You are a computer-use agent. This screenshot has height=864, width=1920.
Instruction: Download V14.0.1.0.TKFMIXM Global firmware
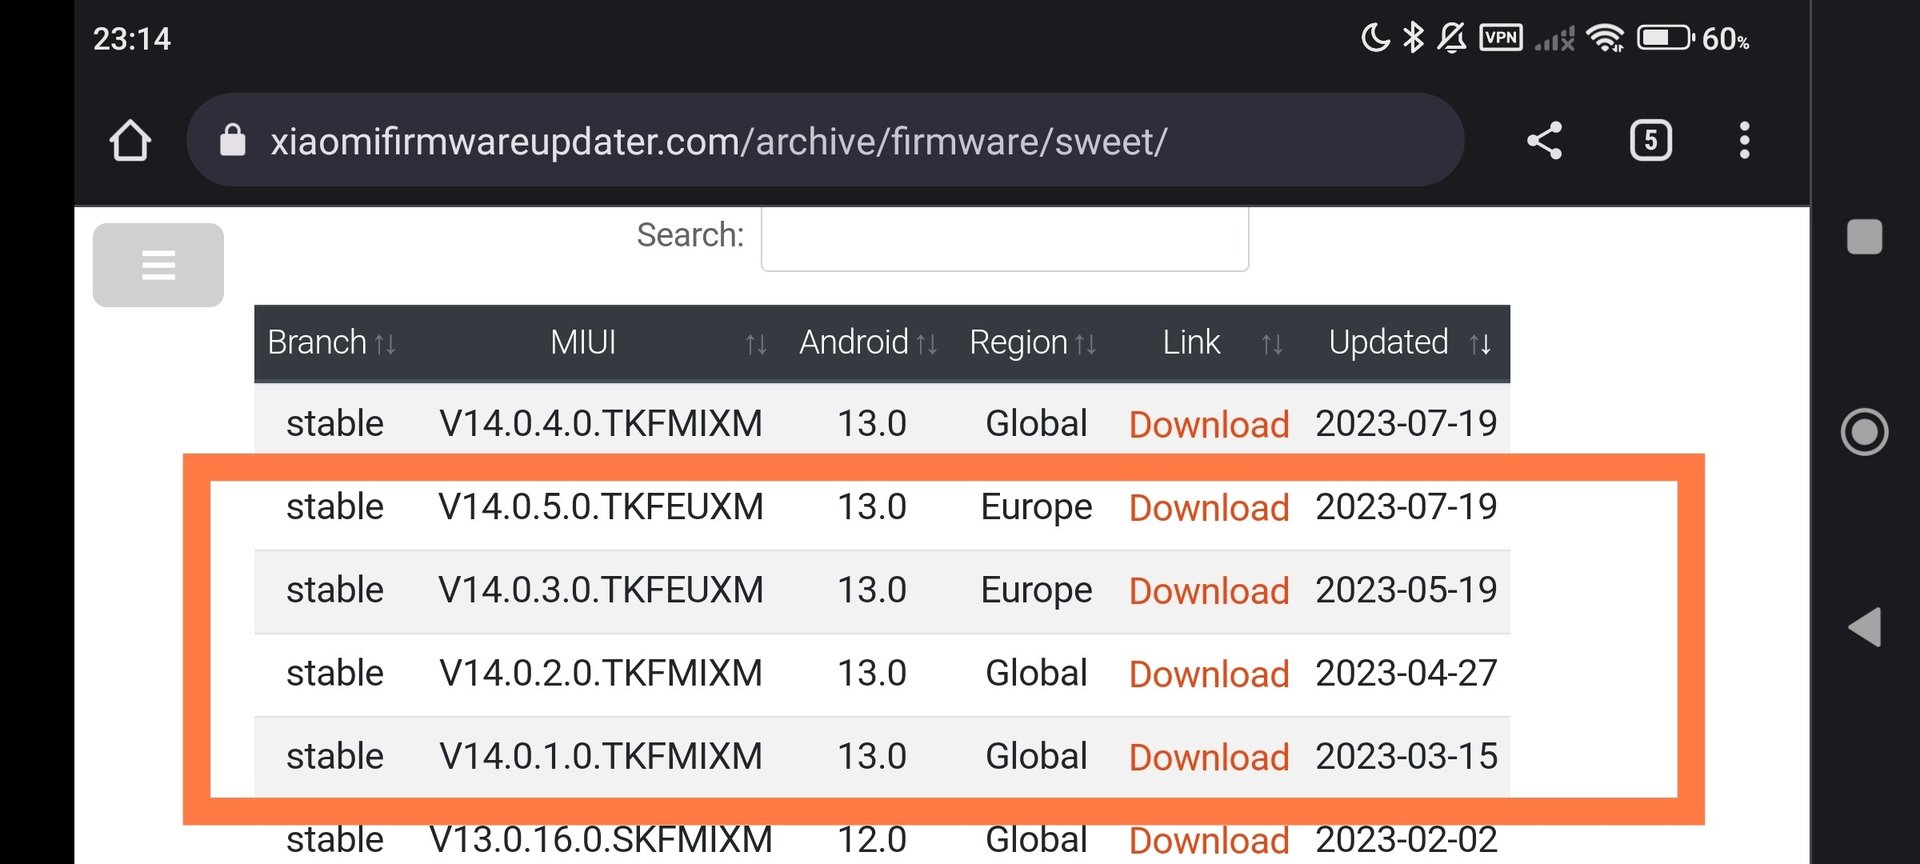pos(1208,757)
